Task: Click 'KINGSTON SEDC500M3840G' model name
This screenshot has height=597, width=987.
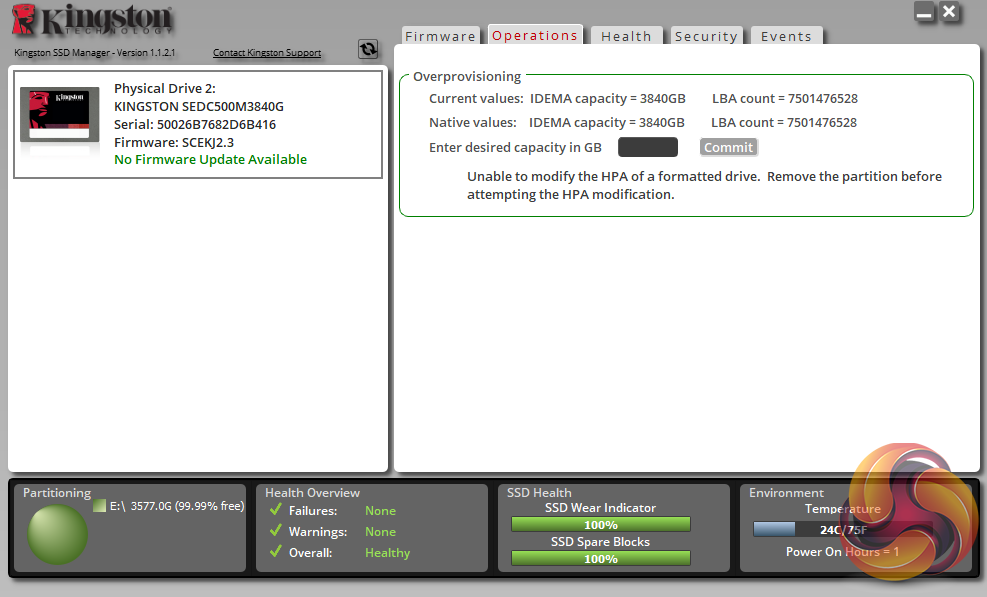Action: point(199,106)
